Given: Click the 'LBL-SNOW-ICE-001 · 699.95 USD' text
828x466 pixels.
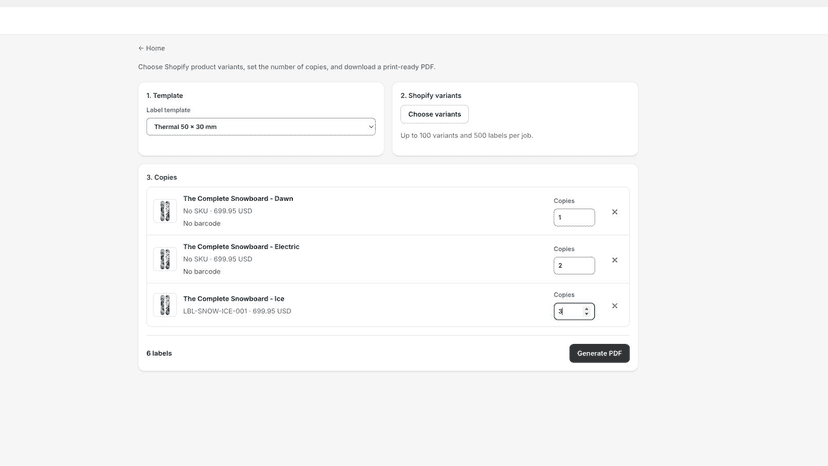Looking at the screenshot, I should (x=237, y=311).
